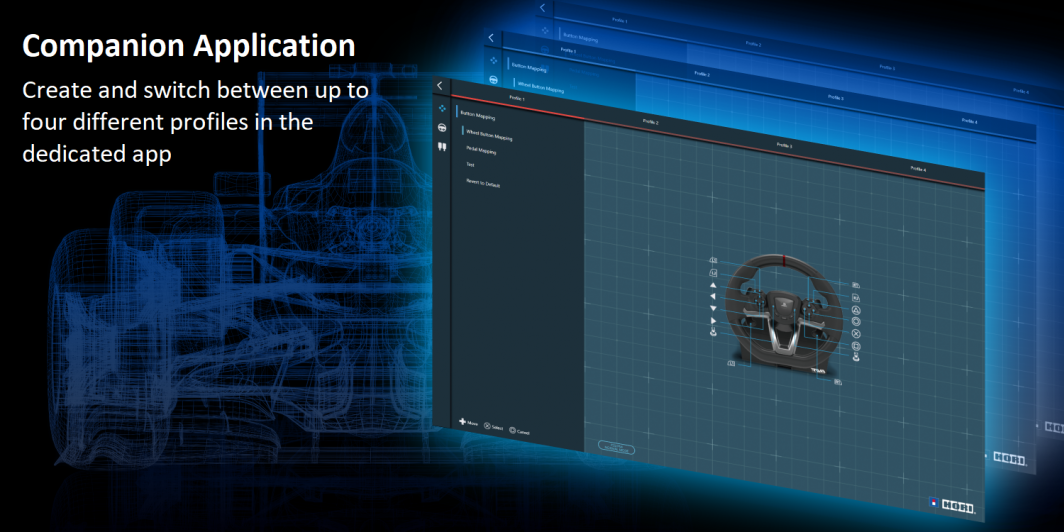
Task: Click the Triangle button mapping icon
Action: tap(856, 310)
